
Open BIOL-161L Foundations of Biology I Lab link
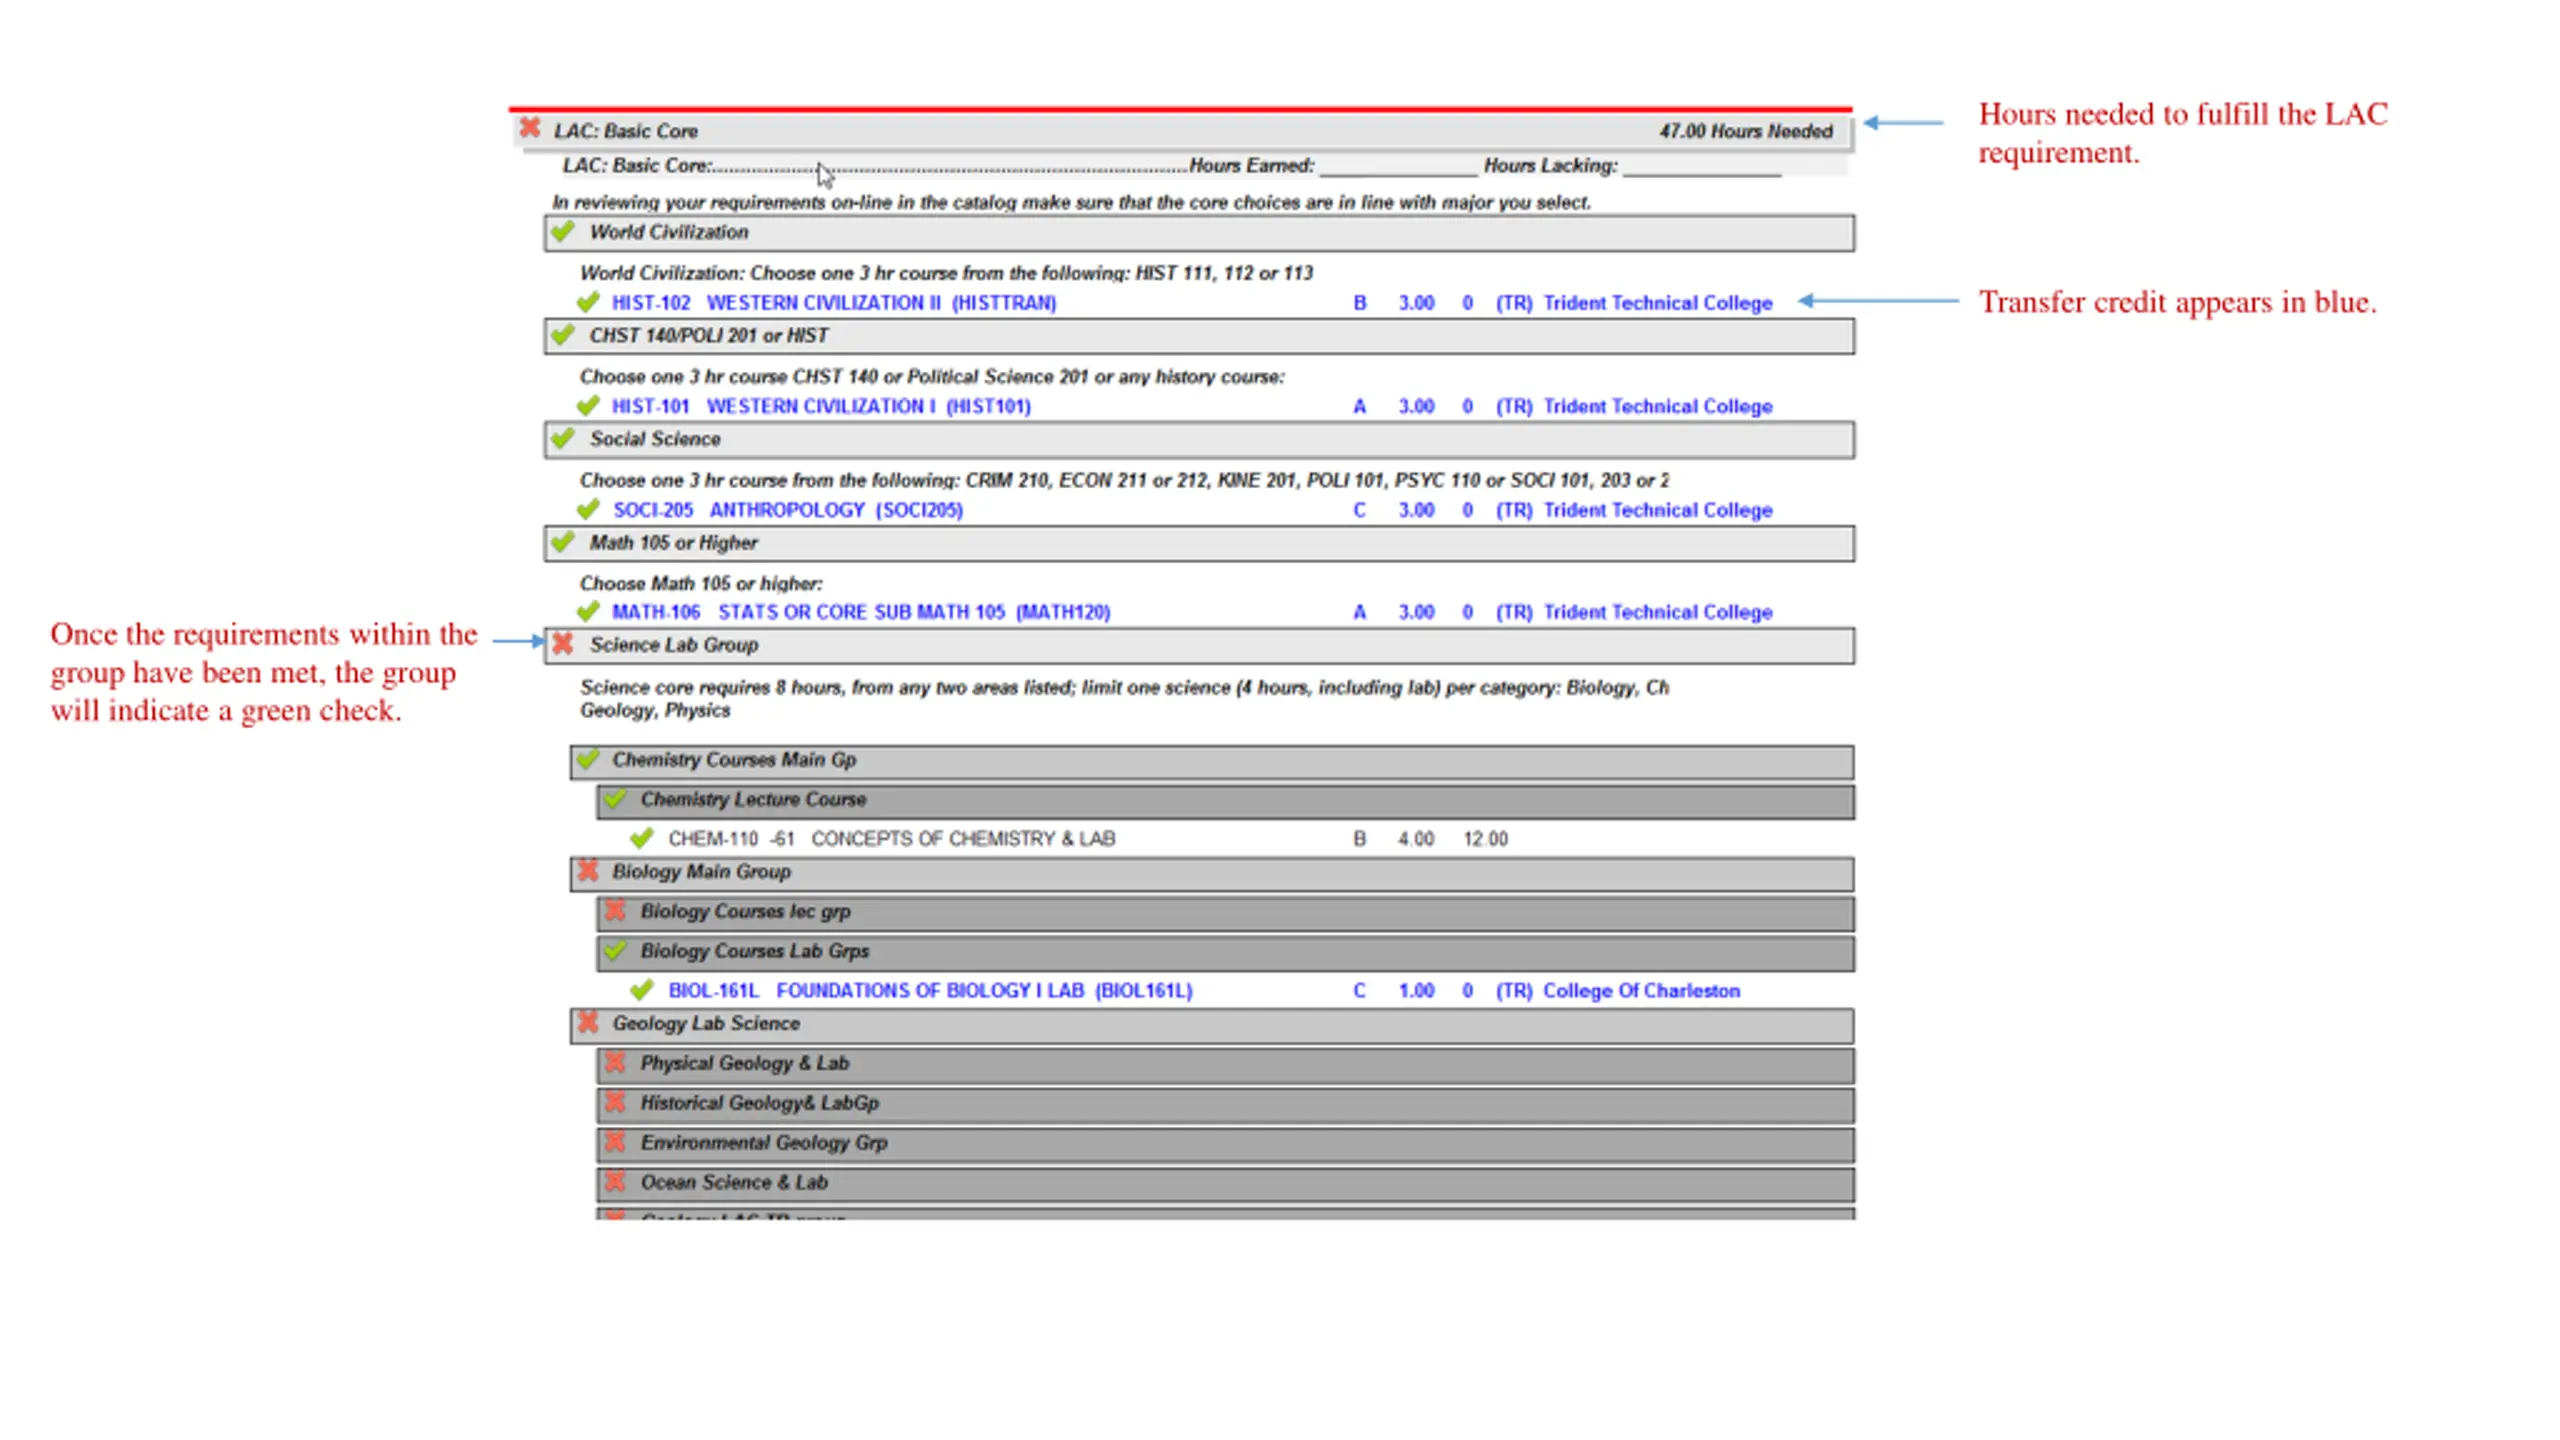(930, 991)
